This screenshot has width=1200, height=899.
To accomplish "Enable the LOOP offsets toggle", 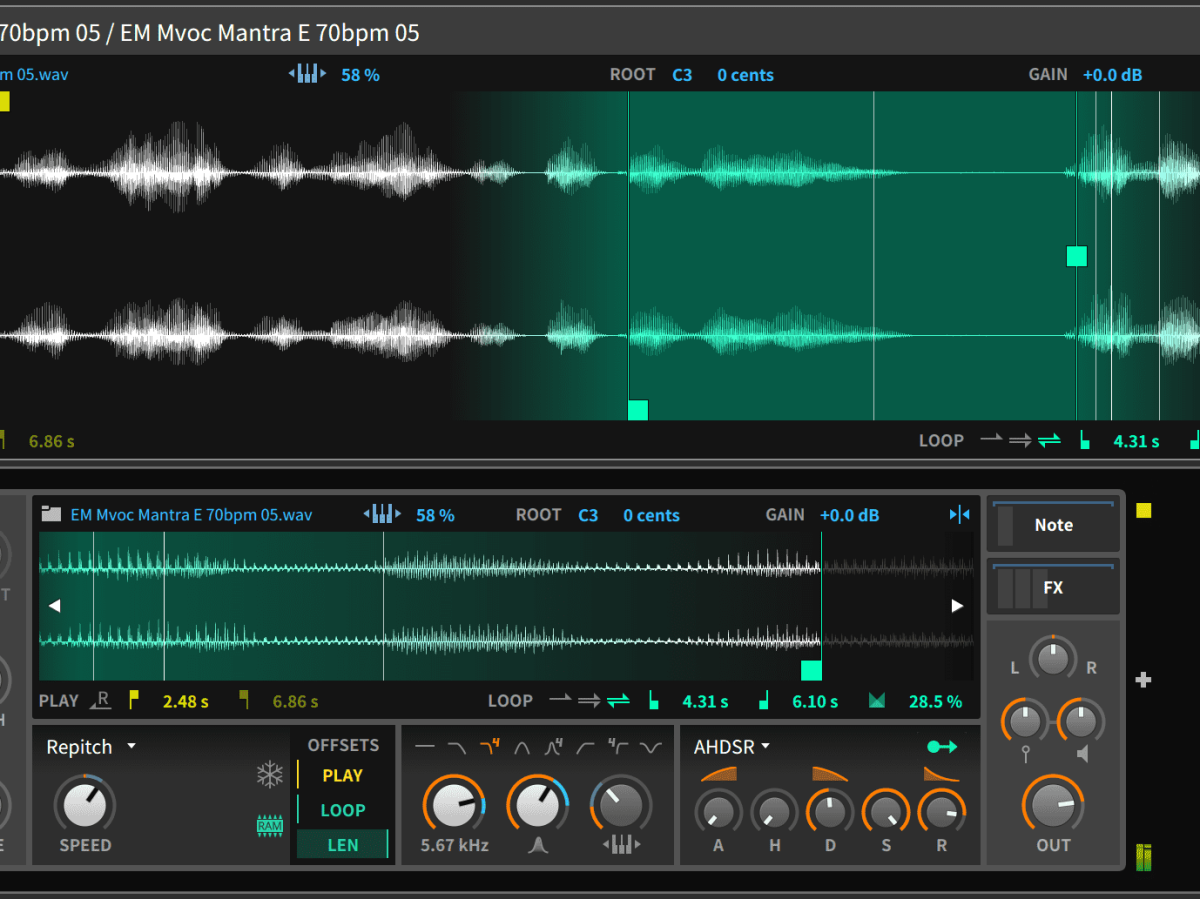I will [x=342, y=809].
